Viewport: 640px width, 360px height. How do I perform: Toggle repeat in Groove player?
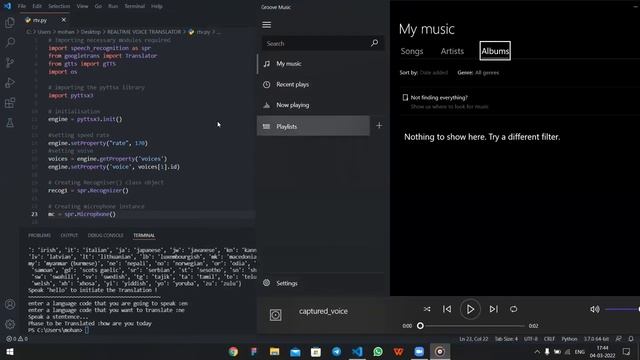[x=513, y=309]
